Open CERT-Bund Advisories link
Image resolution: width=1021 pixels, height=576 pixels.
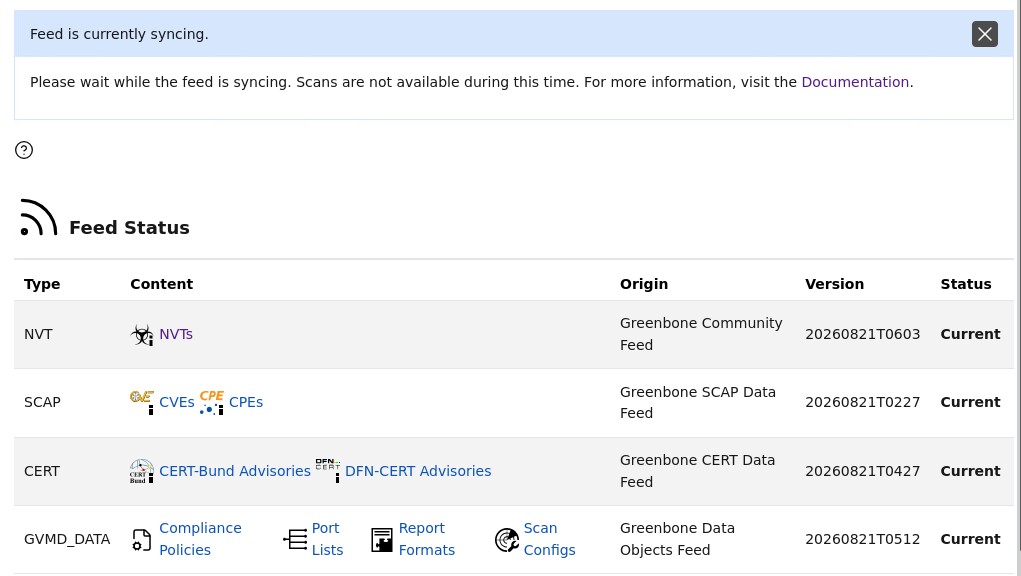click(x=235, y=471)
